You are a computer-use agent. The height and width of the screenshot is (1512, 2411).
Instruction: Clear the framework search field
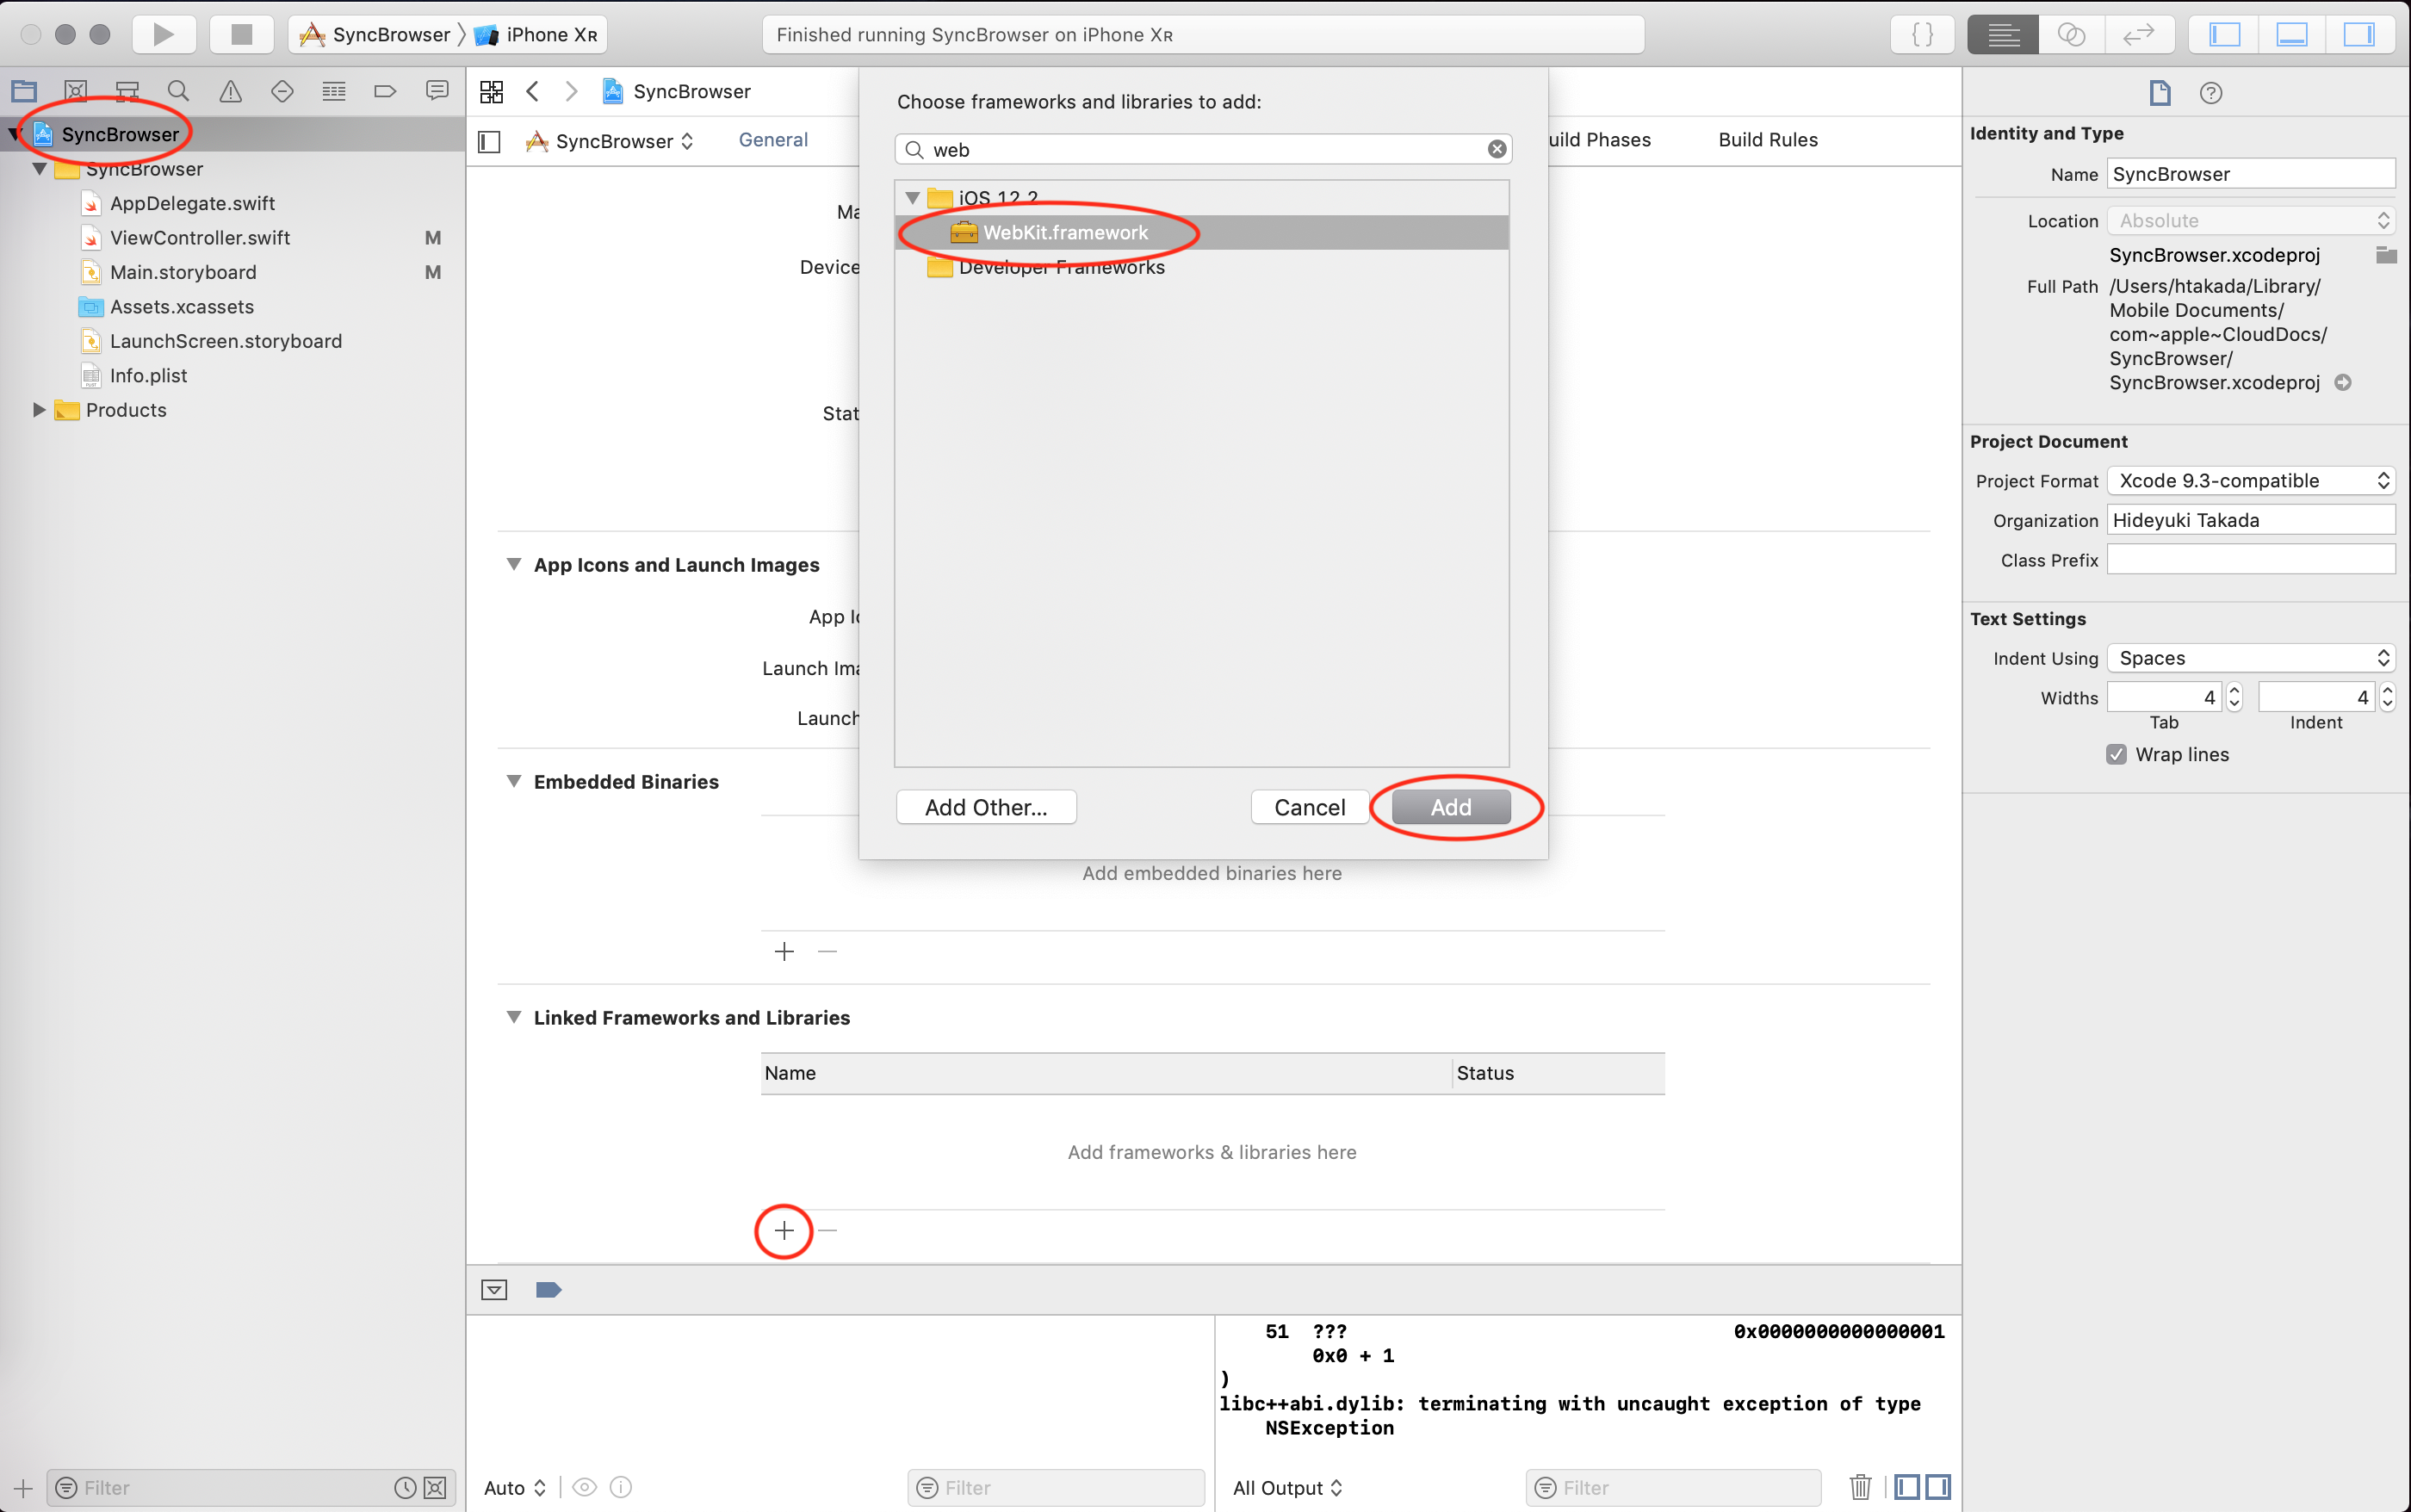coord(1497,149)
